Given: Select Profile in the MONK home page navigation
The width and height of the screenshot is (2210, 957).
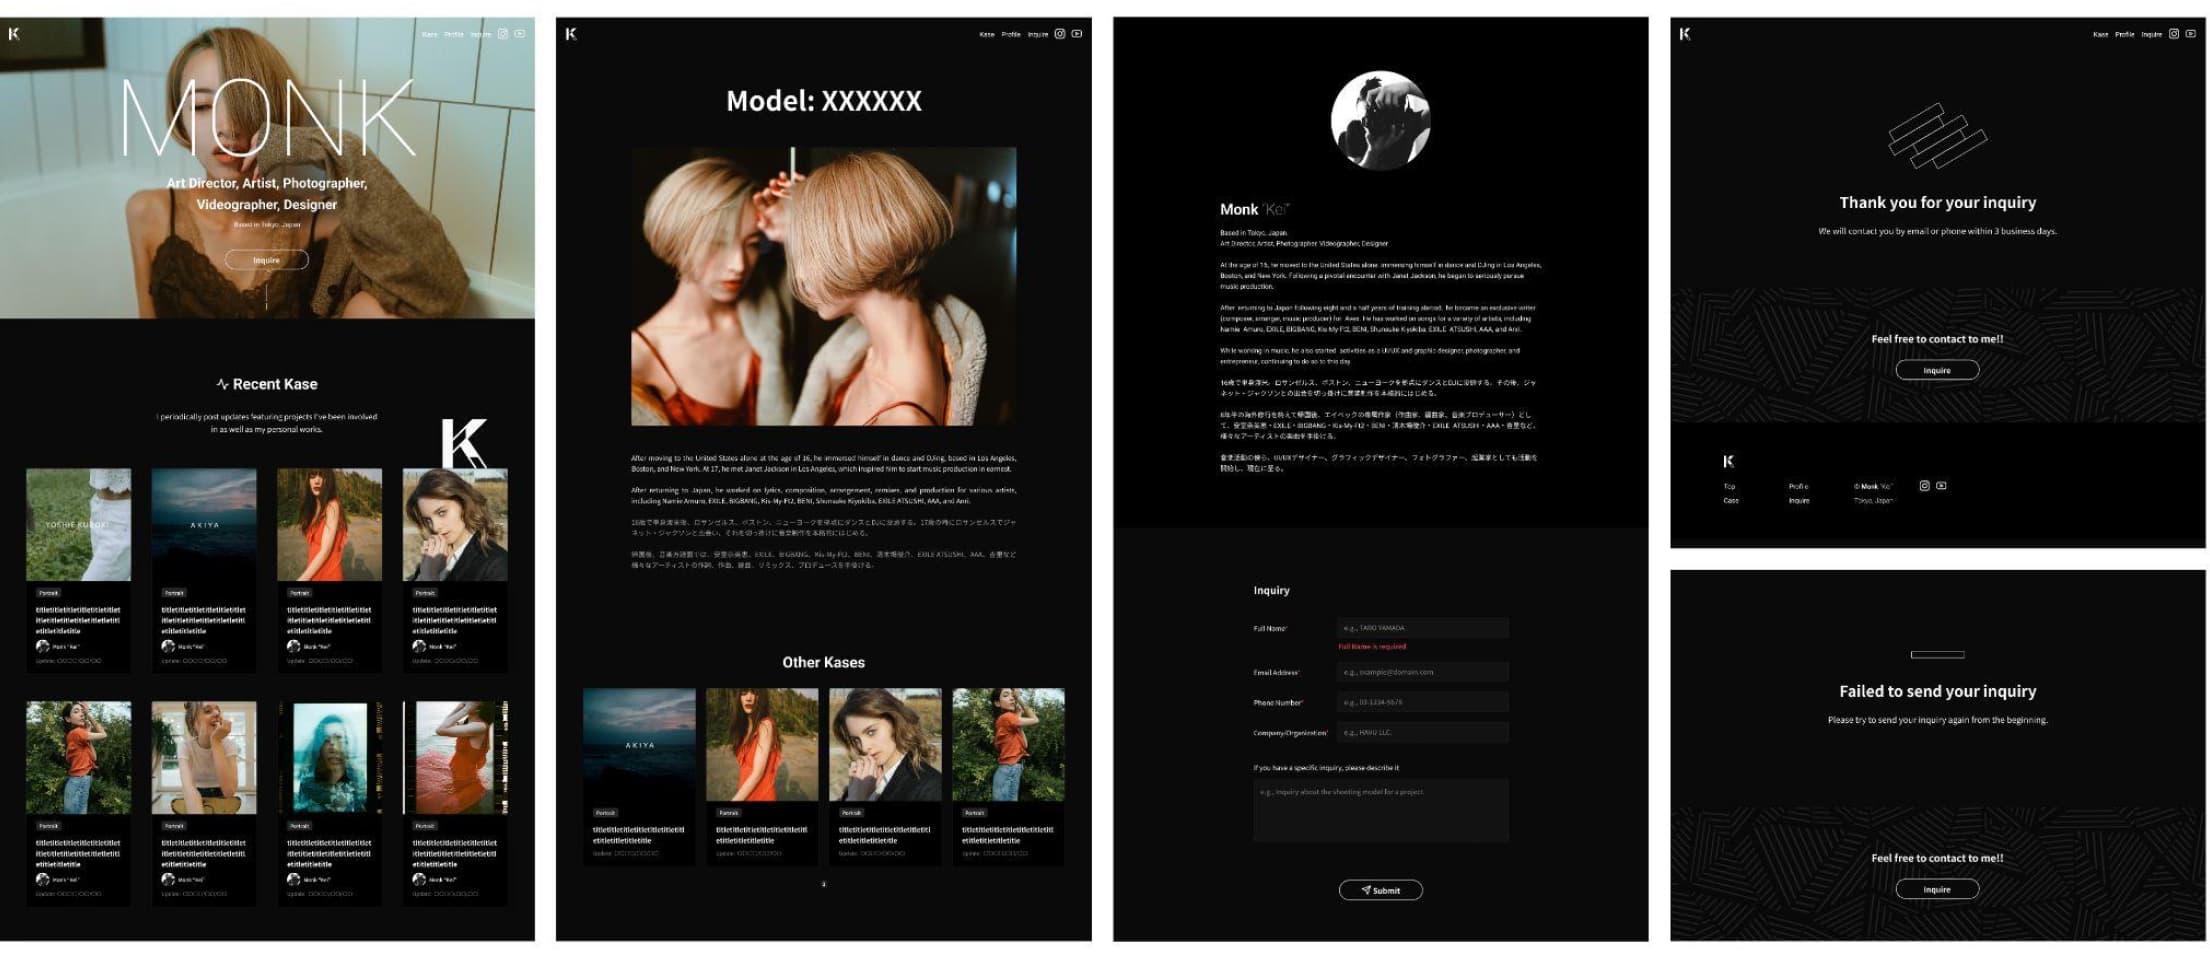Looking at the screenshot, I should click(454, 34).
